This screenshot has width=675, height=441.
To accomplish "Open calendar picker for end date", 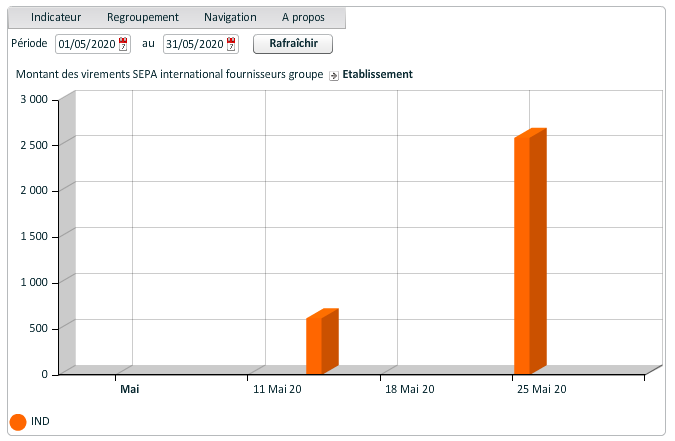I will (231, 44).
